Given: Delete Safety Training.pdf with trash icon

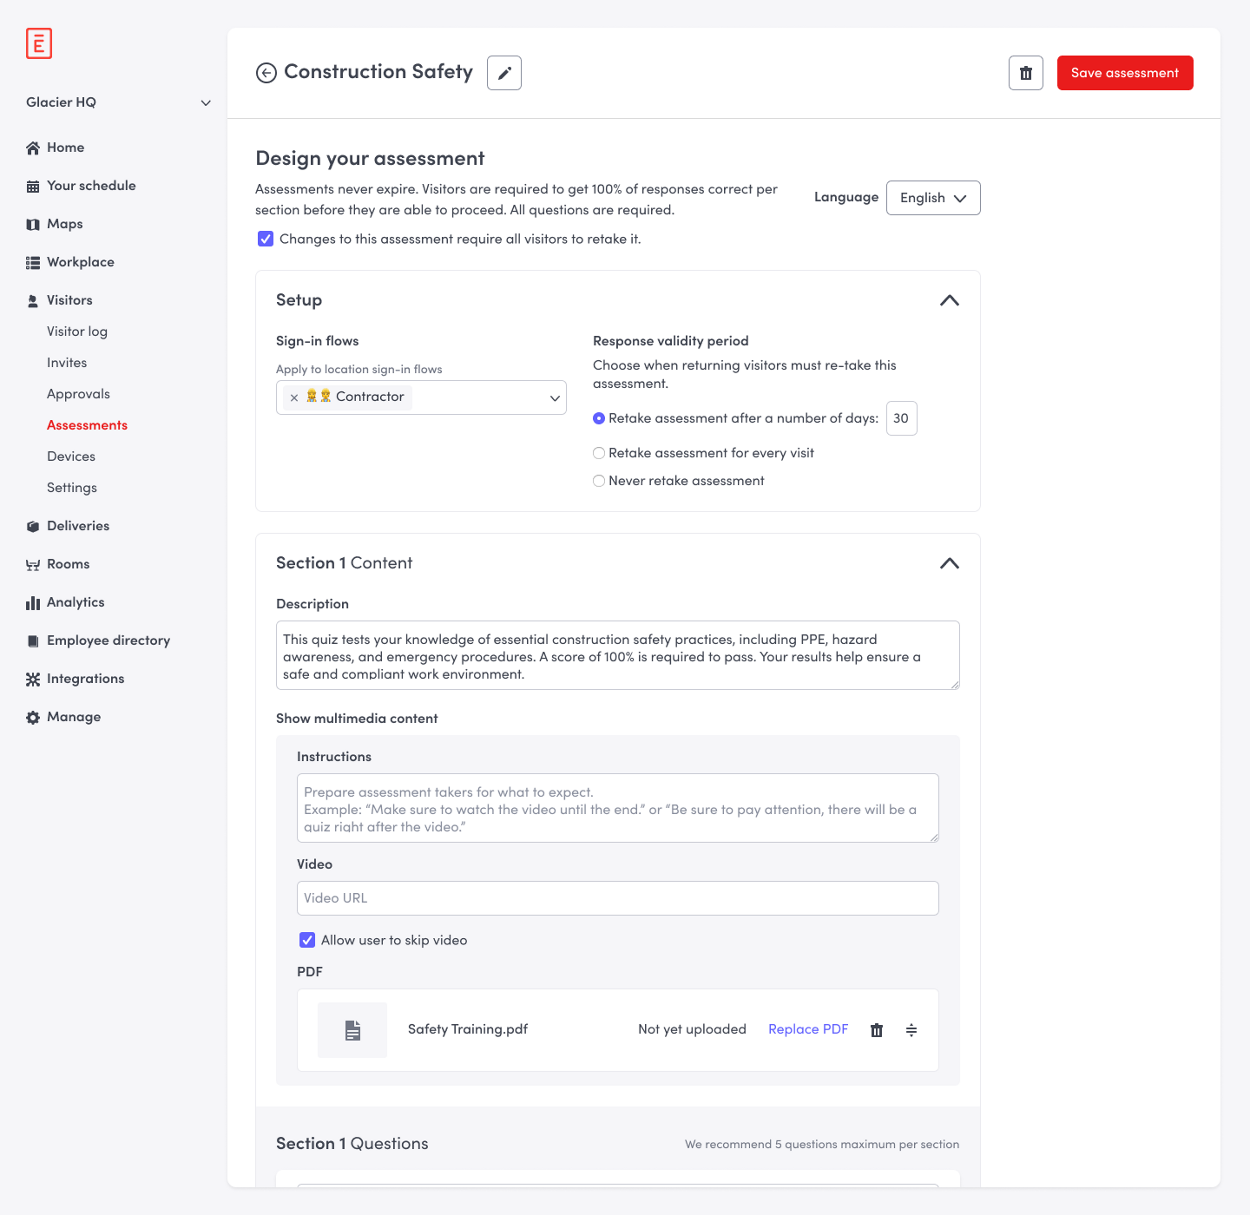Looking at the screenshot, I should [x=877, y=1030].
